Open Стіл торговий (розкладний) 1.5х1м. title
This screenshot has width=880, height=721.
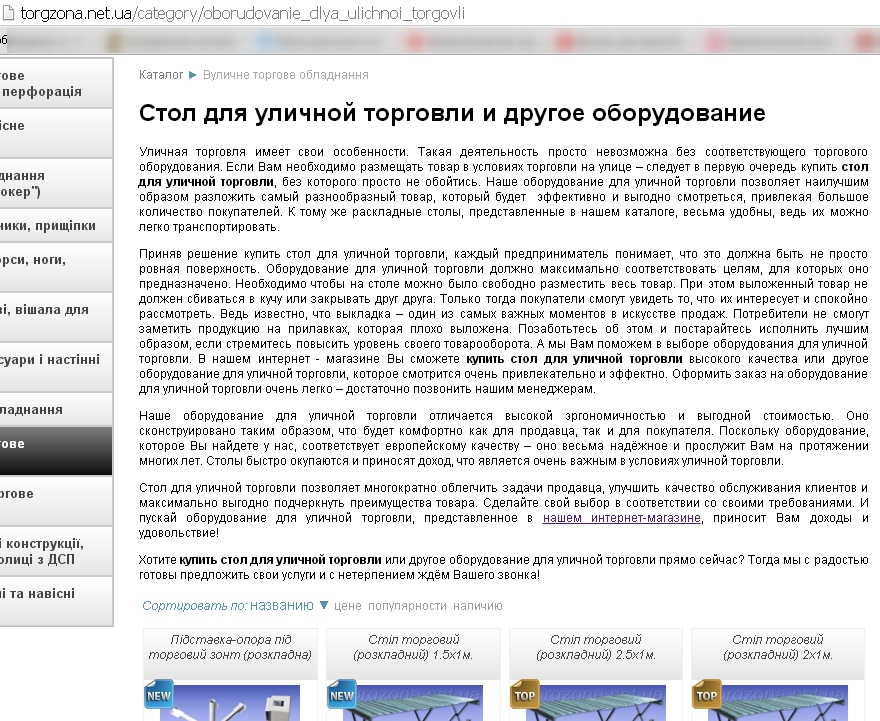point(414,647)
